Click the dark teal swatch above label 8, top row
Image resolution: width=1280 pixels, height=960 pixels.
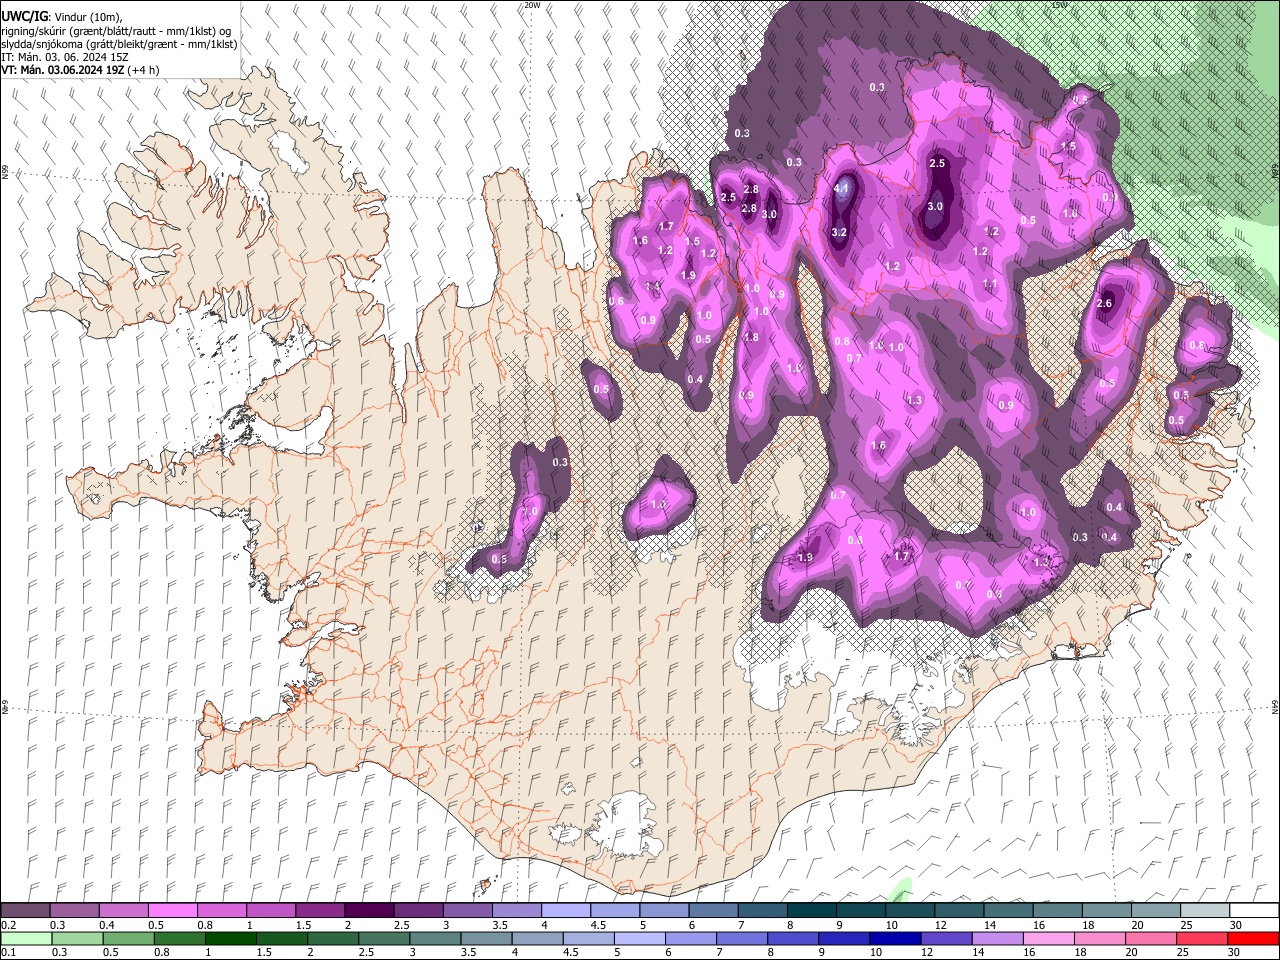point(811,911)
